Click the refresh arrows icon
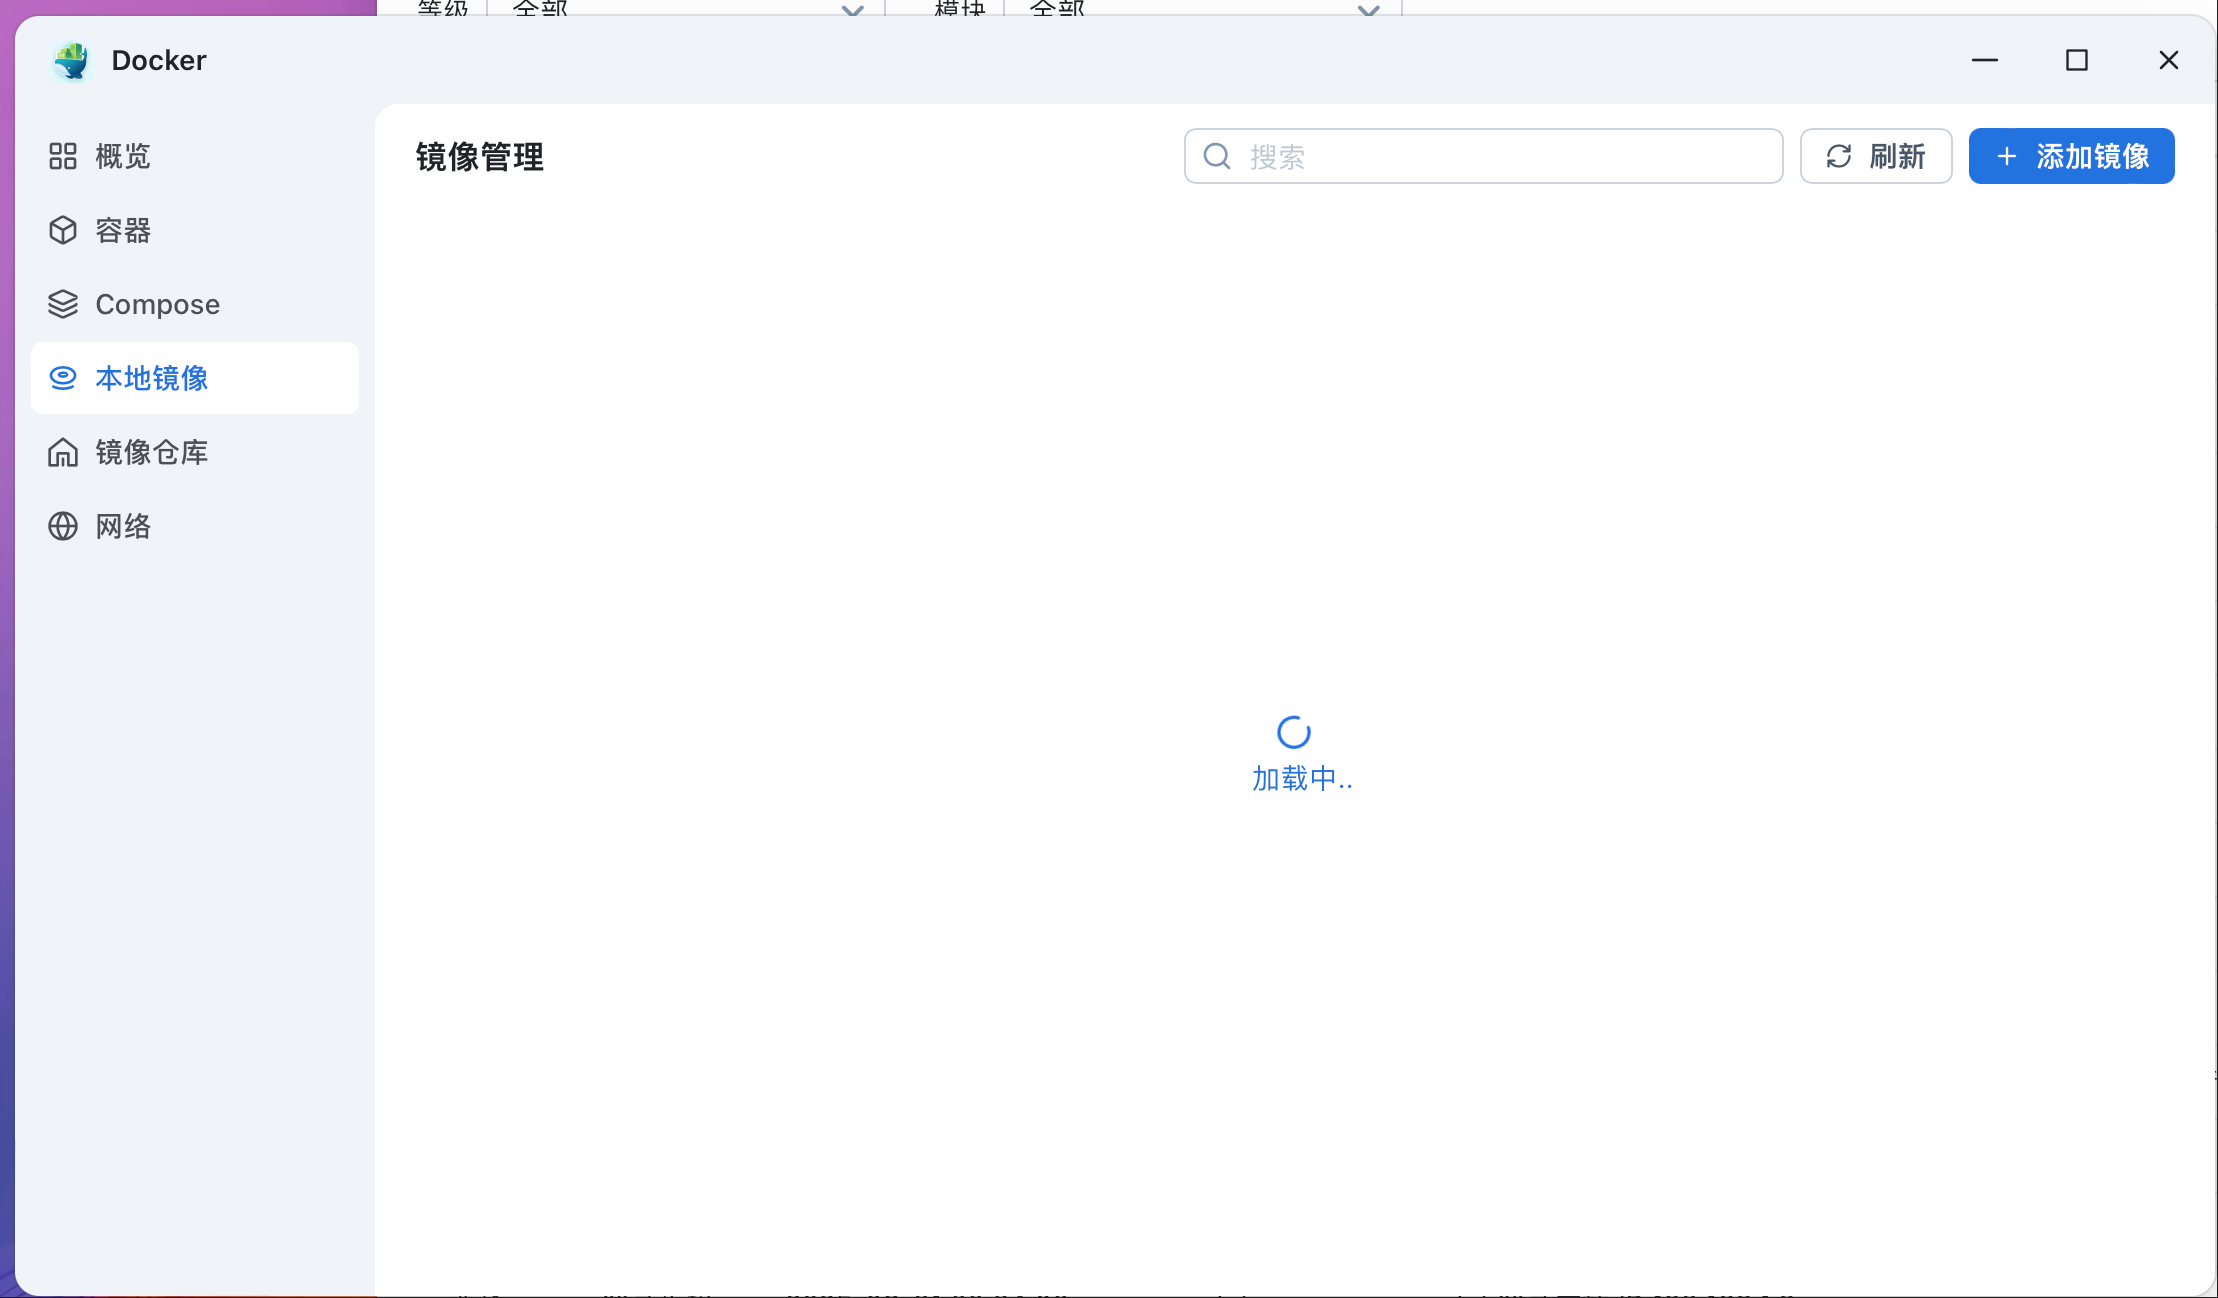2218x1298 pixels. coord(1839,156)
